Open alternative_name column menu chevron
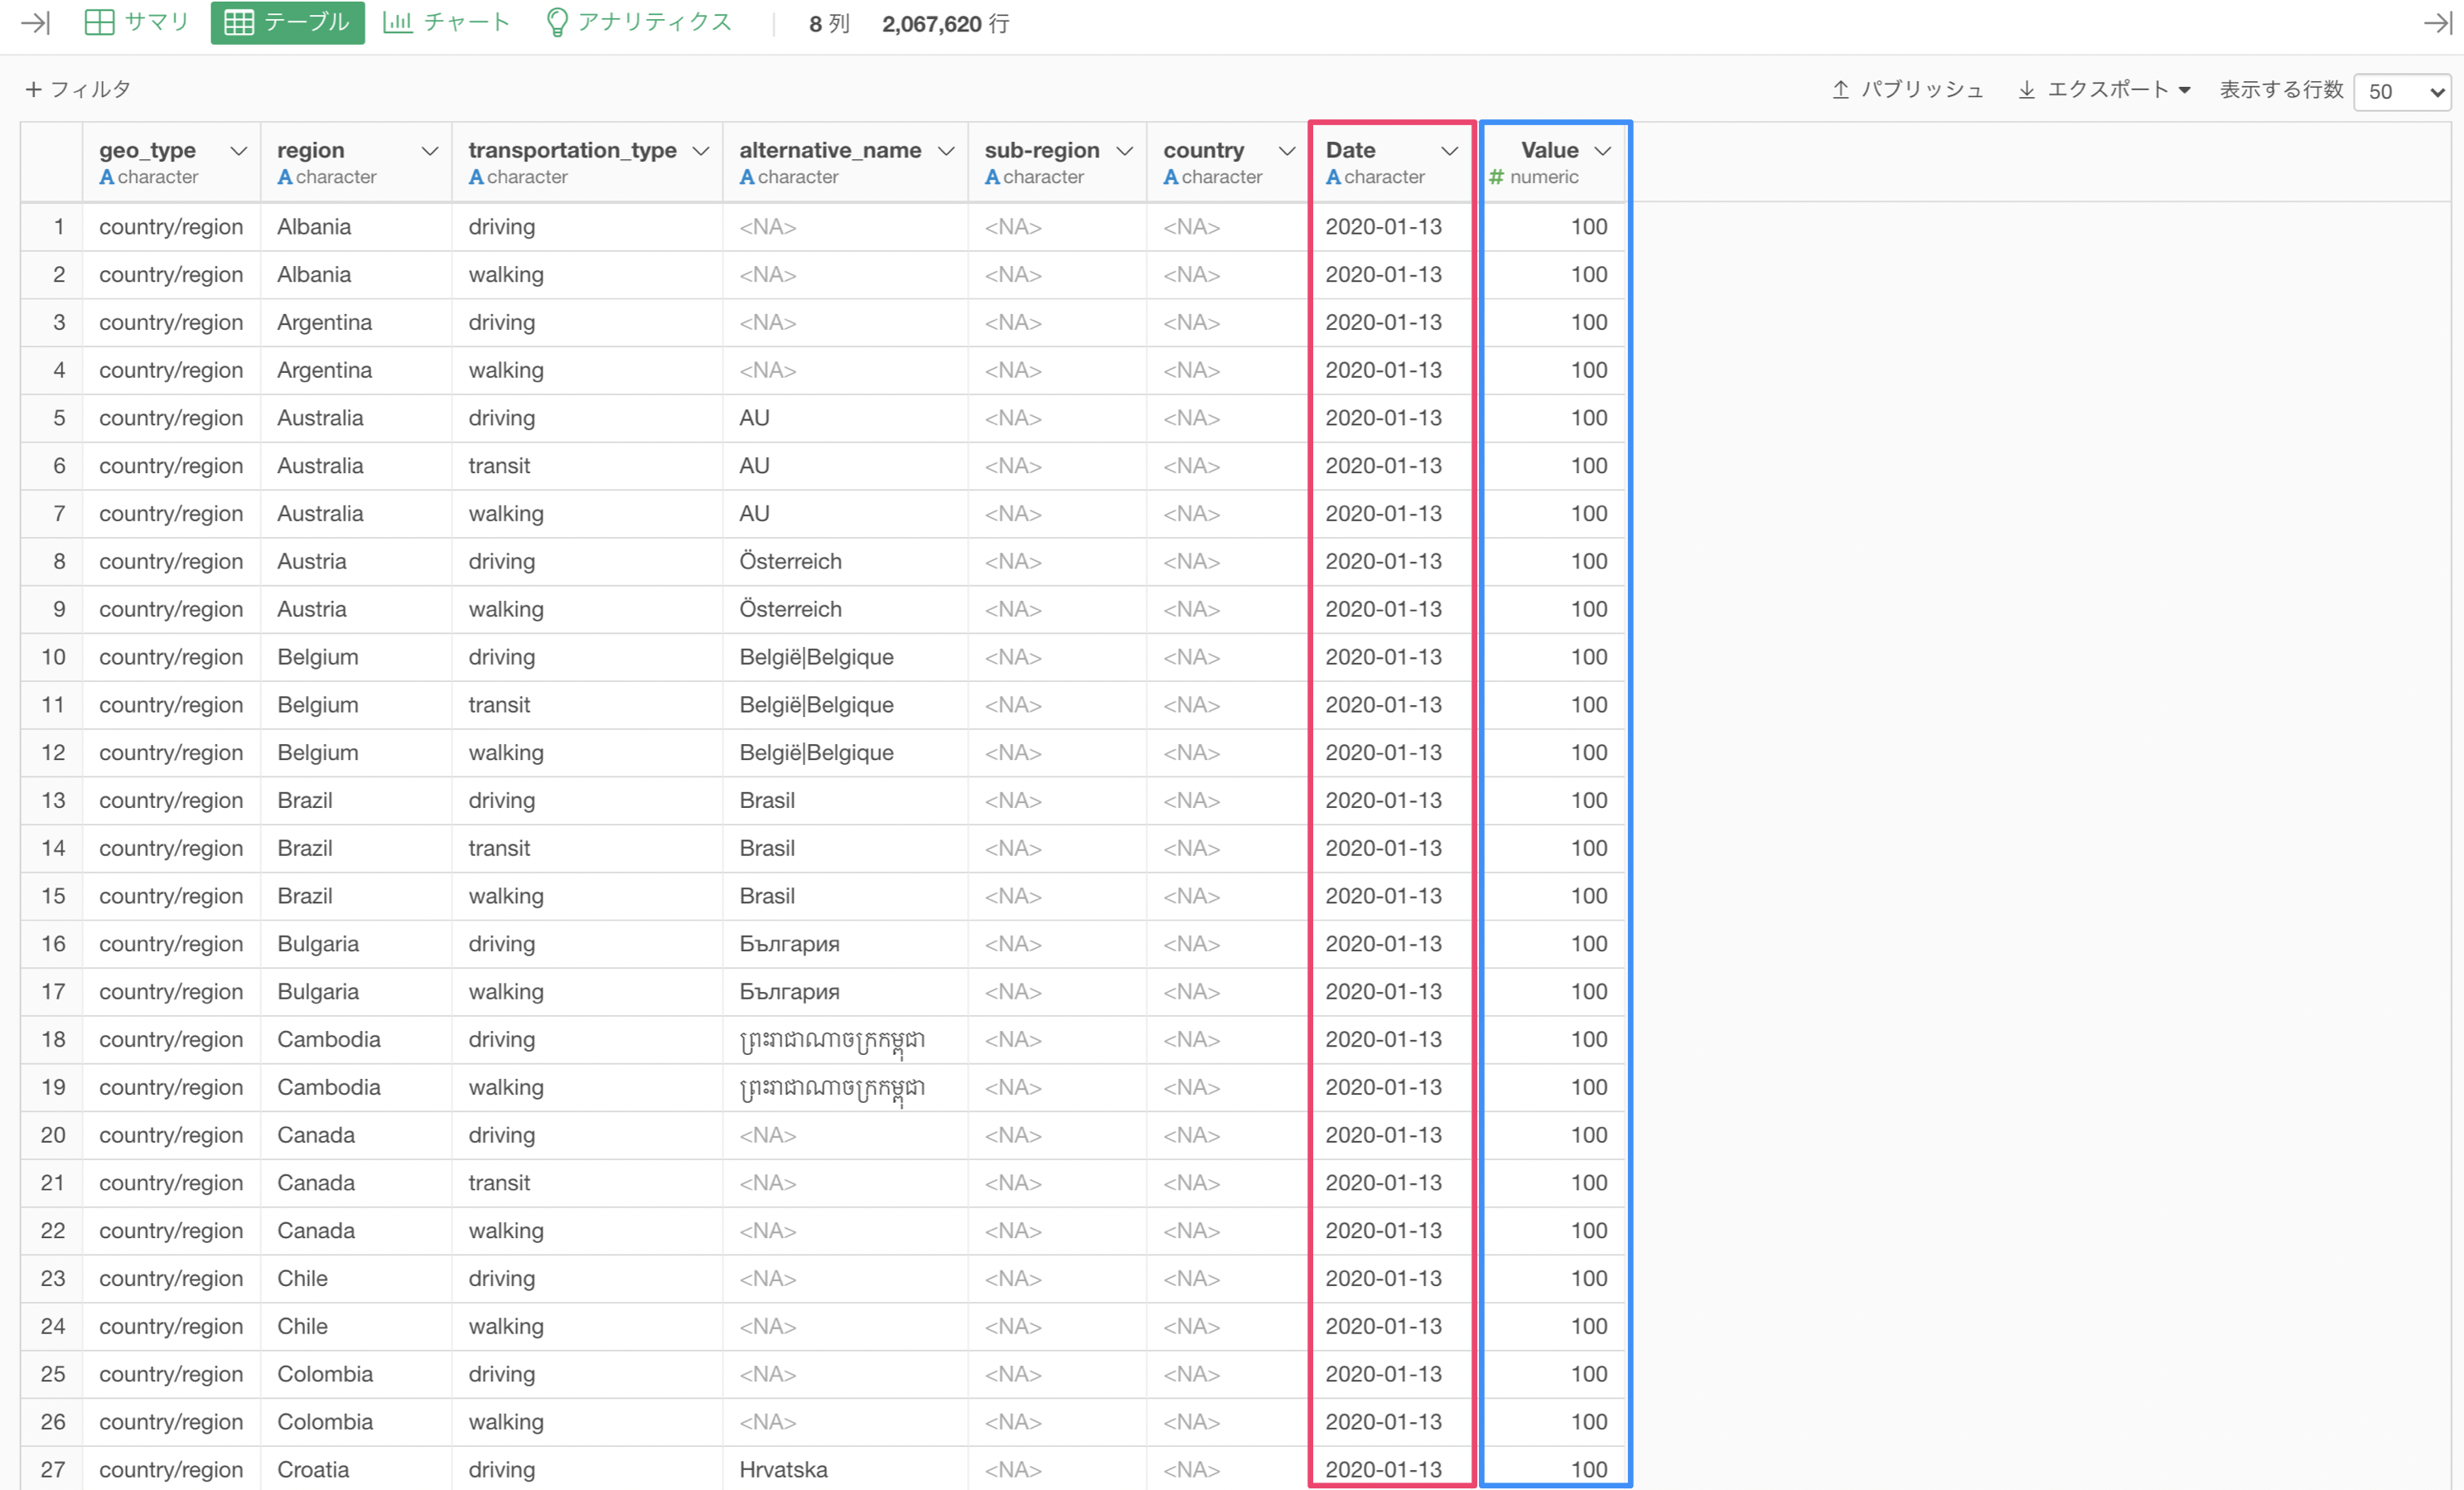The height and width of the screenshot is (1490, 2464). [x=946, y=151]
